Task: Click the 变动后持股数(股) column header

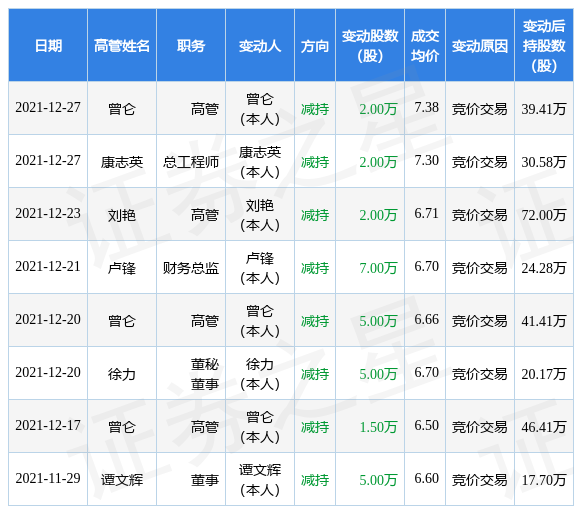Action: click(544, 46)
